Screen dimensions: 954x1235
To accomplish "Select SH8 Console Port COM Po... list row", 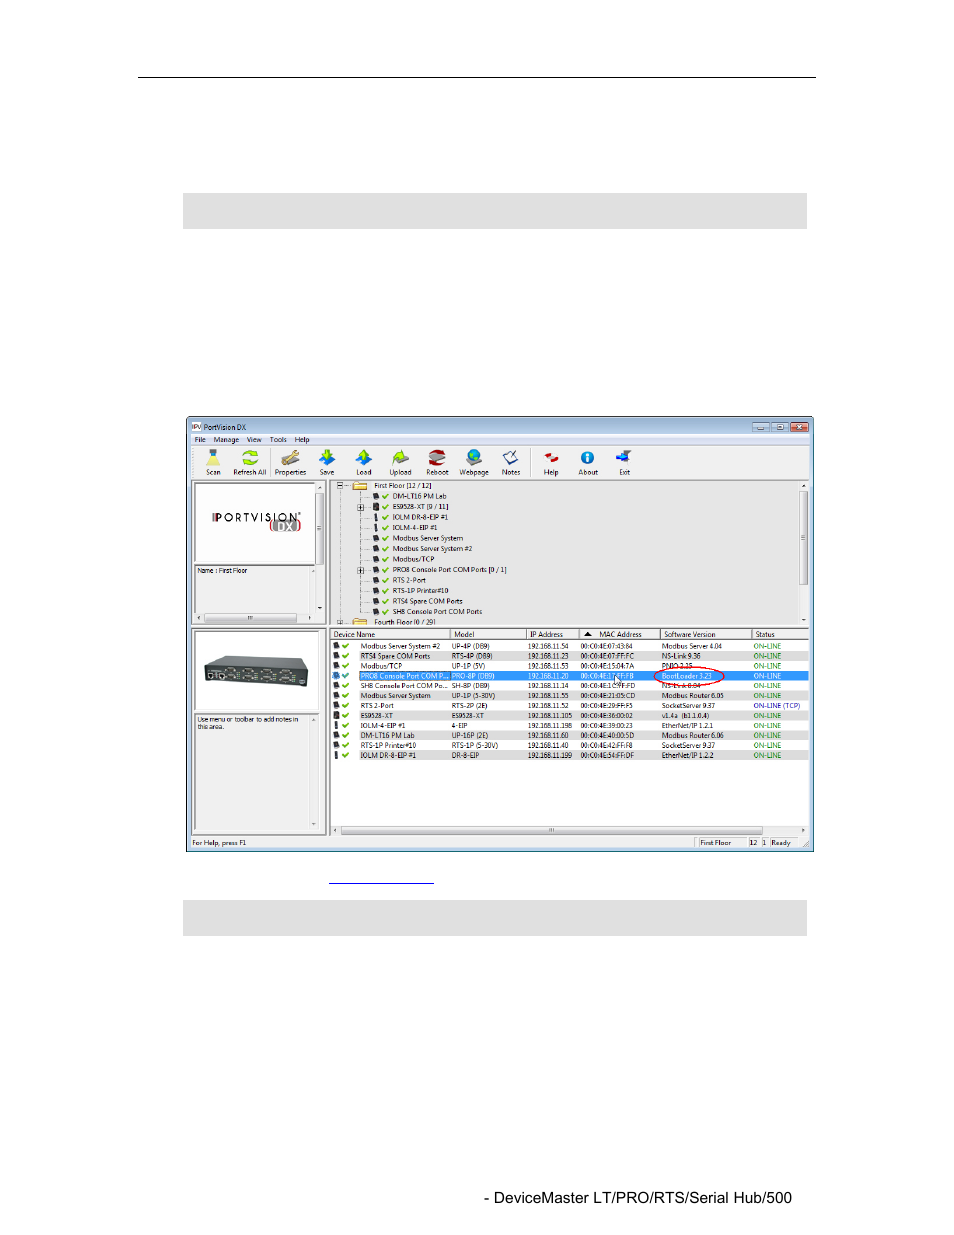I will tap(570, 686).
